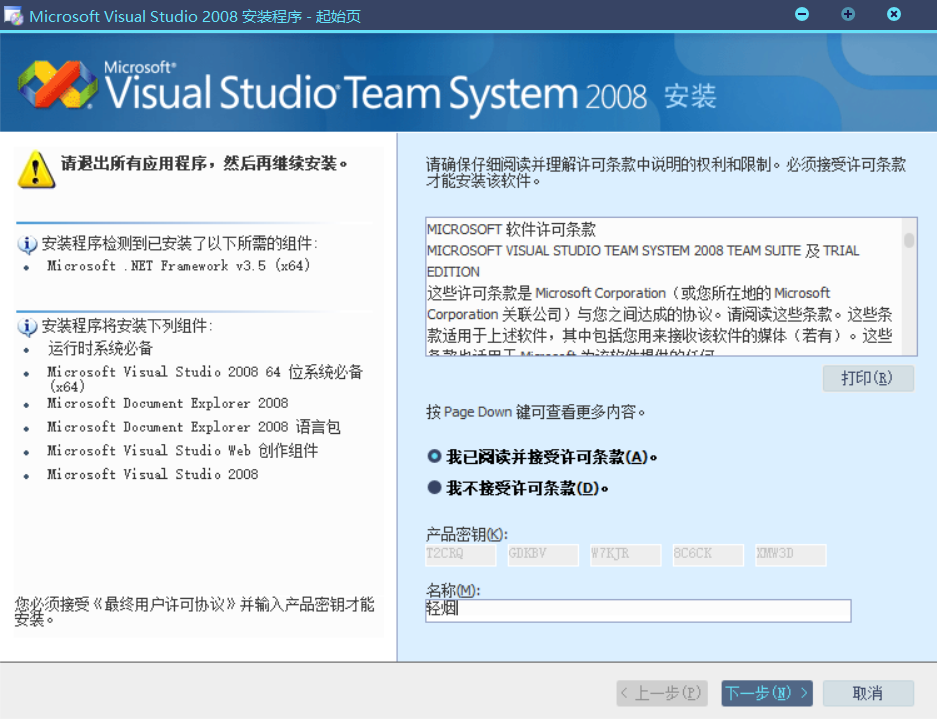
Task: Click the 取消 button
Action: [868, 693]
